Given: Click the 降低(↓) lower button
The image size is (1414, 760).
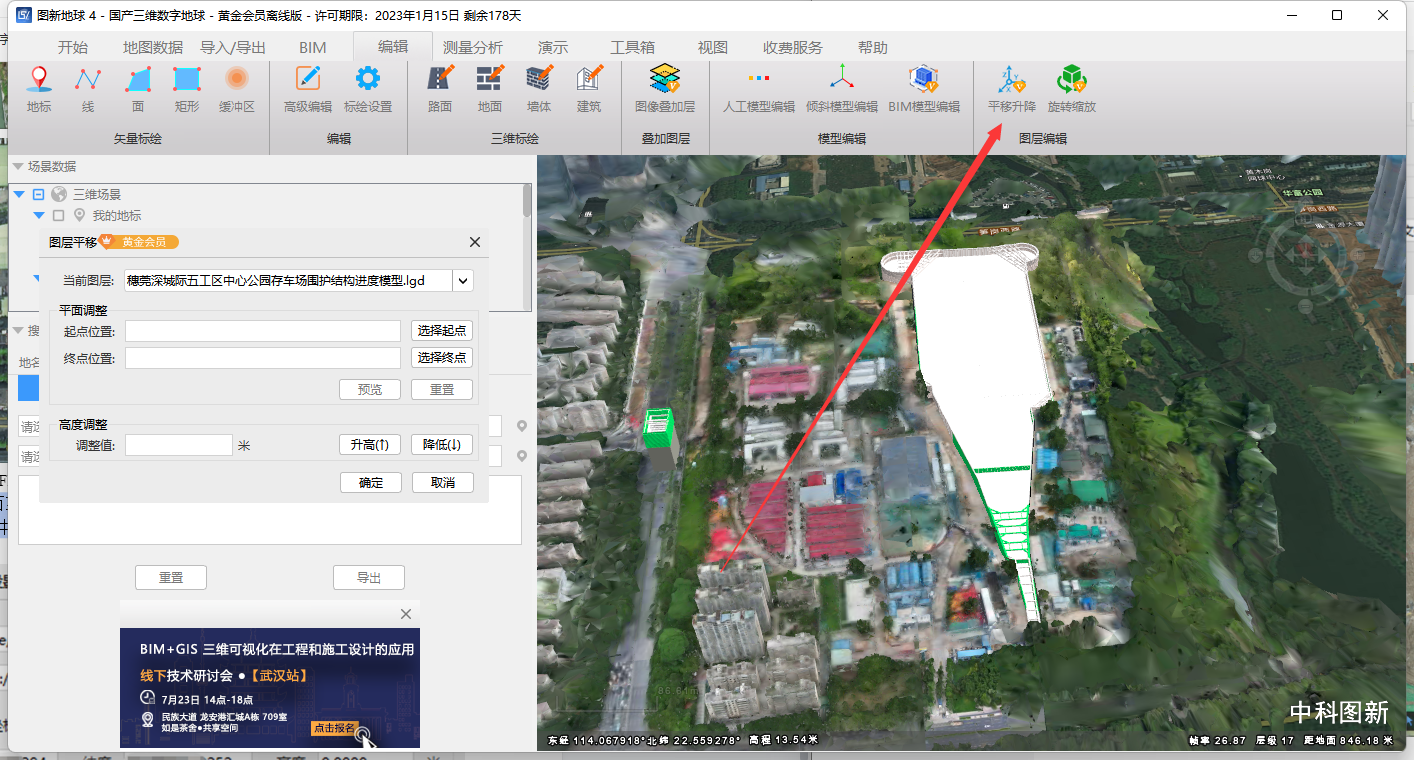Looking at the screenshot, I should [x=442, y=445].
